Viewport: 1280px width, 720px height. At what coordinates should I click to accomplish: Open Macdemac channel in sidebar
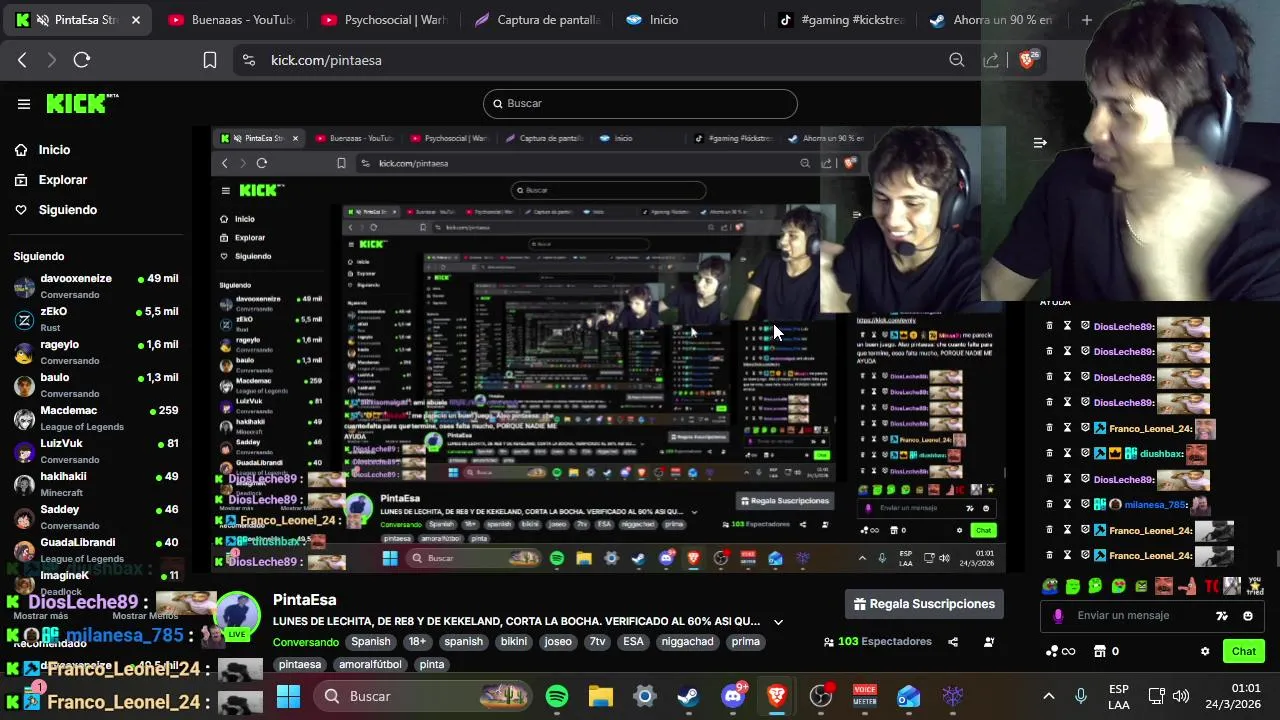96,418
